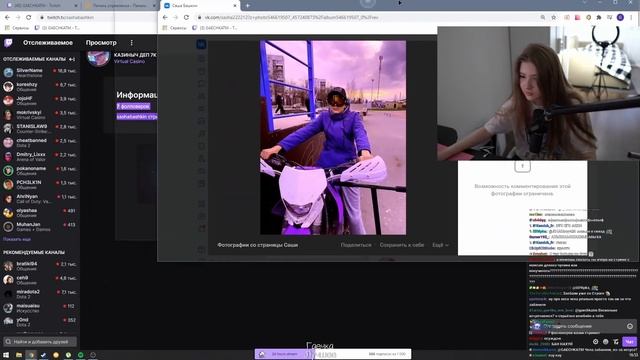640x360 pixels.
Task: Switch to the Отслеживаемое tab
Action: 48,42
